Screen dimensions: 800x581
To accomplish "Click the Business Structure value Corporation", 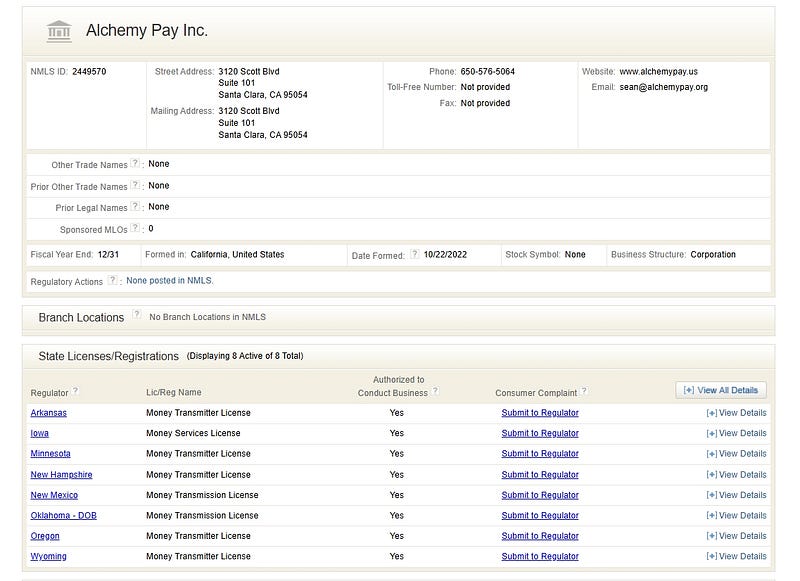I will click(713, 255).
